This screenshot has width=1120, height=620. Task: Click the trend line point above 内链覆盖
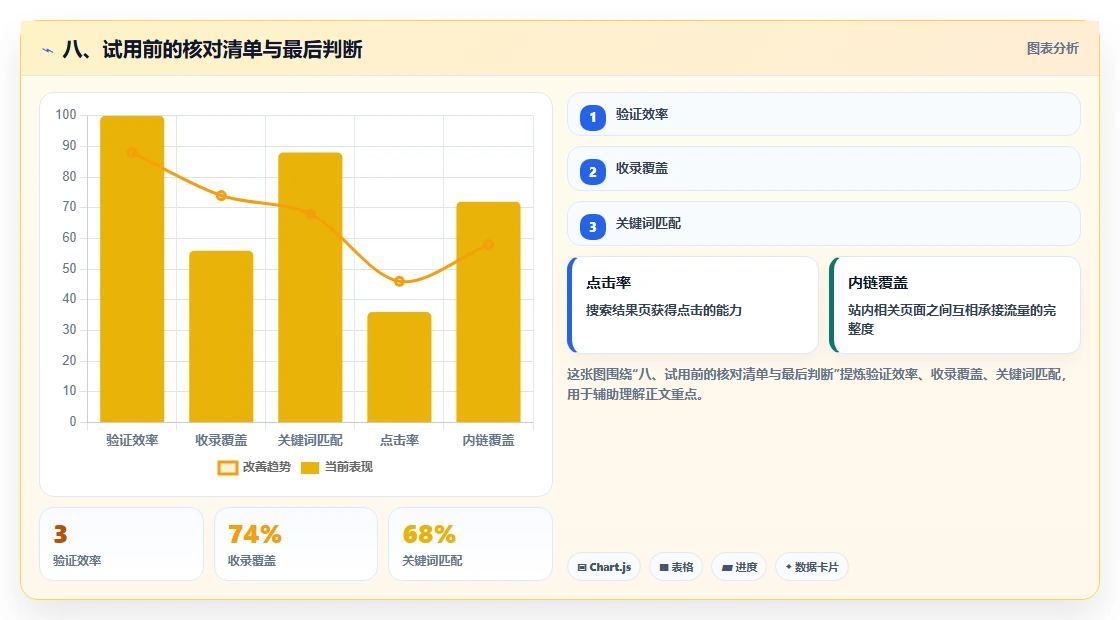click(x=489, y=245)
